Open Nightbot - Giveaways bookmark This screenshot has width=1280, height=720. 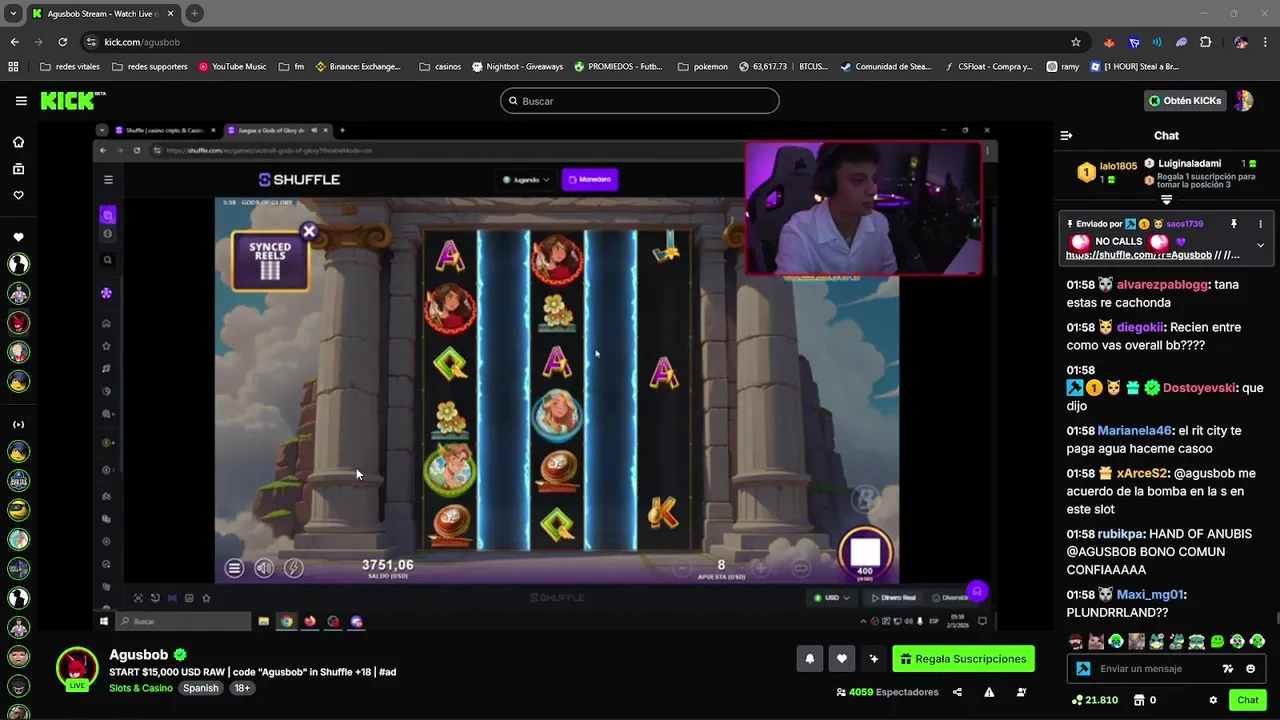click(518, 67)
